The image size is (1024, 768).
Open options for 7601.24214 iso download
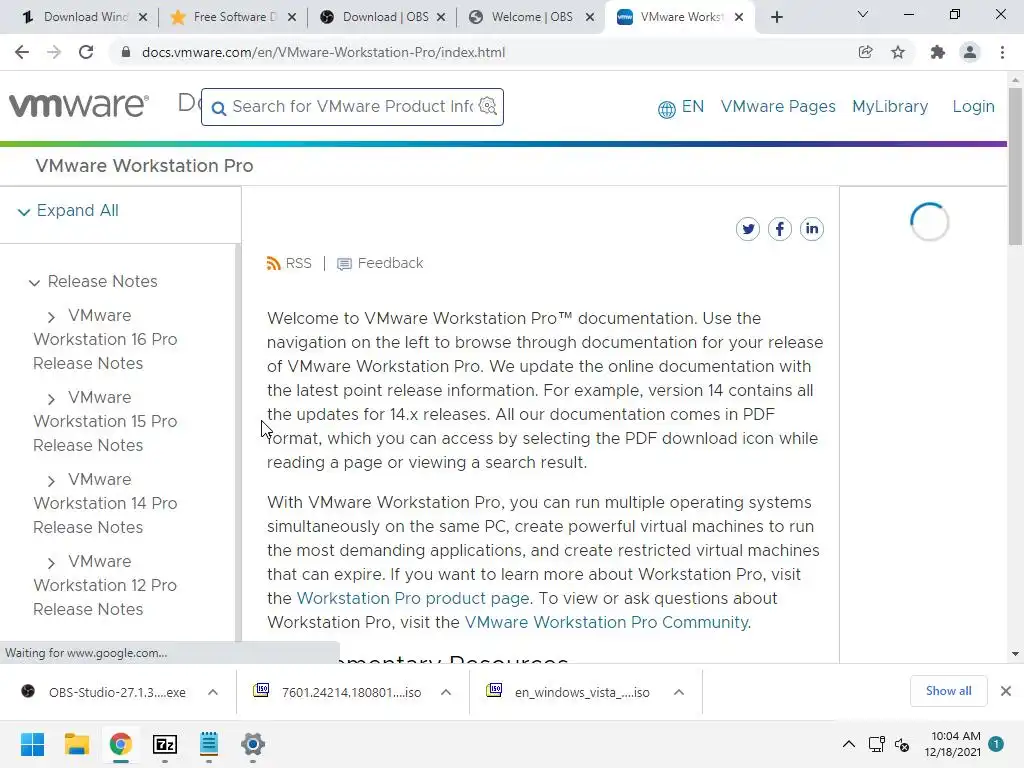[x=446, y=692]
